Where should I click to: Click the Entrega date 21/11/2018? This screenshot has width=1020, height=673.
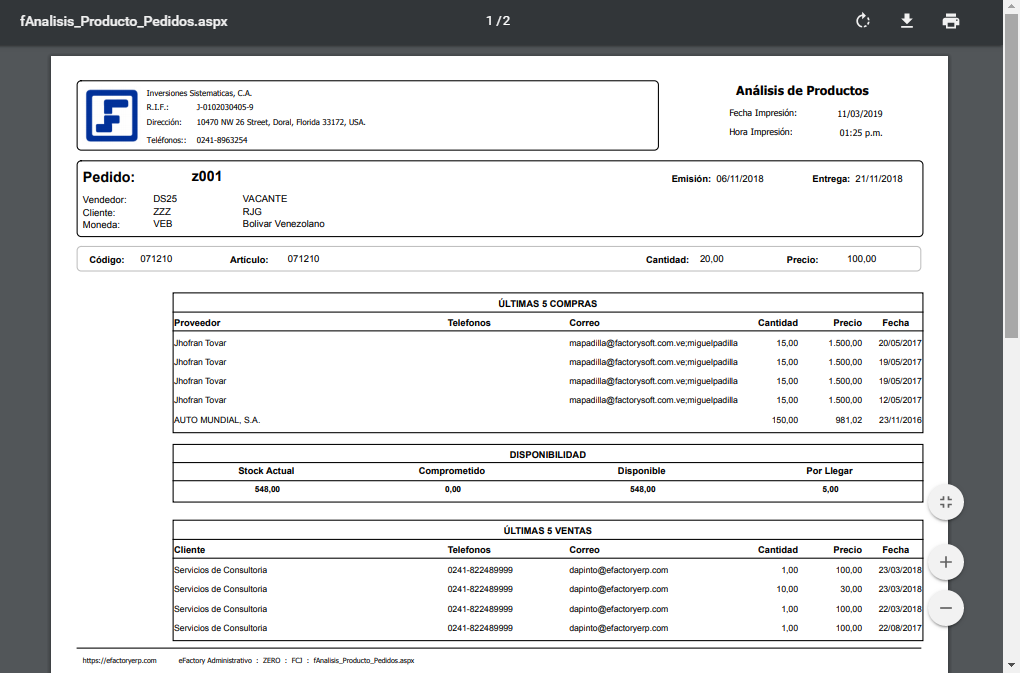(878, 179)
